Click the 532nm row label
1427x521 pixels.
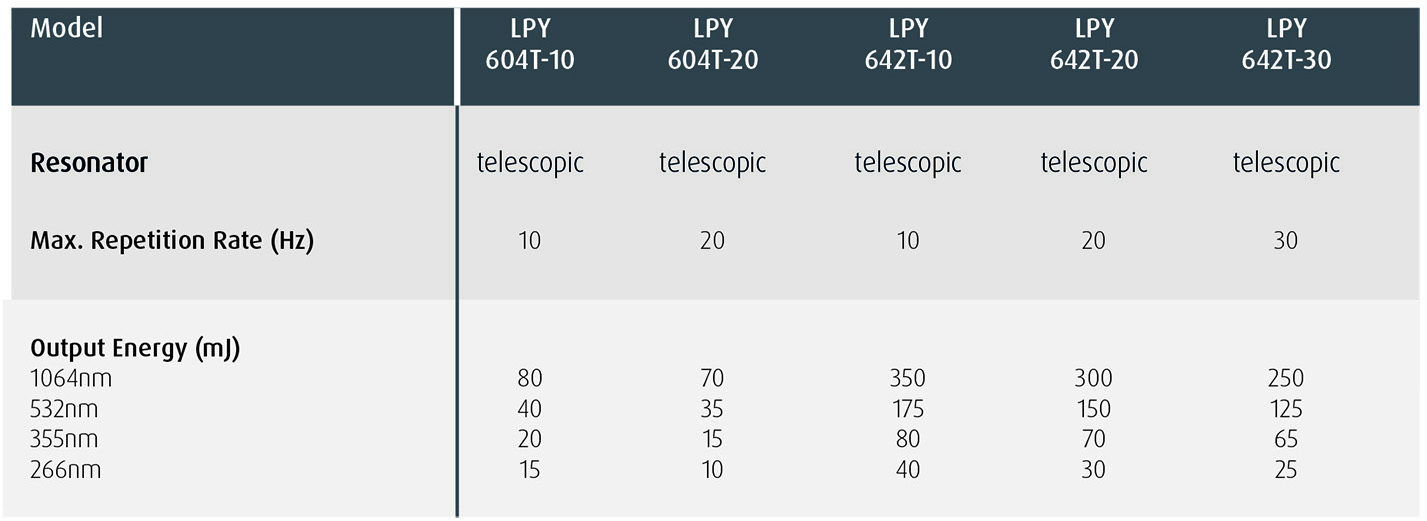click(65, 409)
